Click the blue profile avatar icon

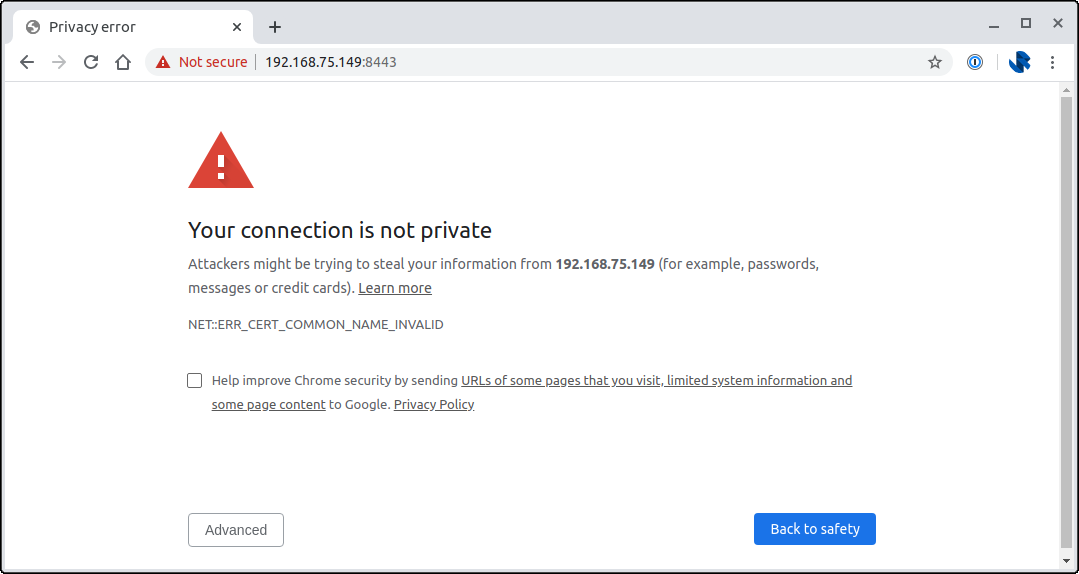click(1019, 62)
